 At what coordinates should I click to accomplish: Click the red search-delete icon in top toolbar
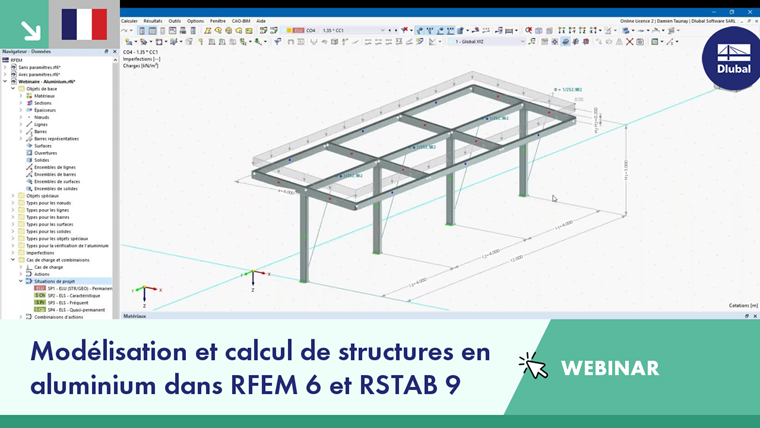pos(528,30)
